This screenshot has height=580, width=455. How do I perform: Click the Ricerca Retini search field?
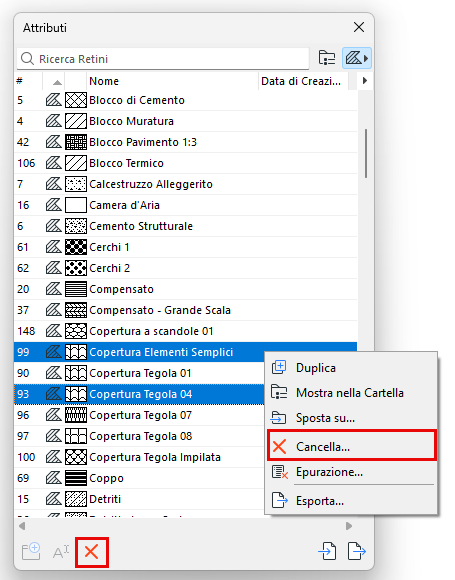tap(163, 58)
